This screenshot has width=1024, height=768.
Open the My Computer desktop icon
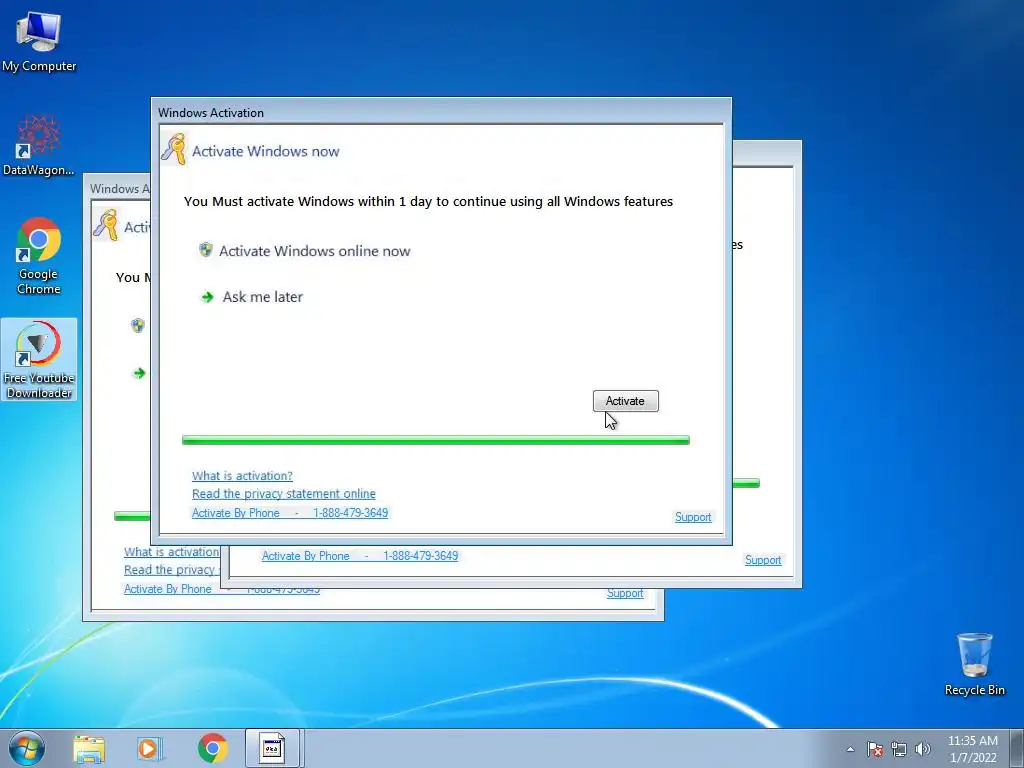(39, 40)
